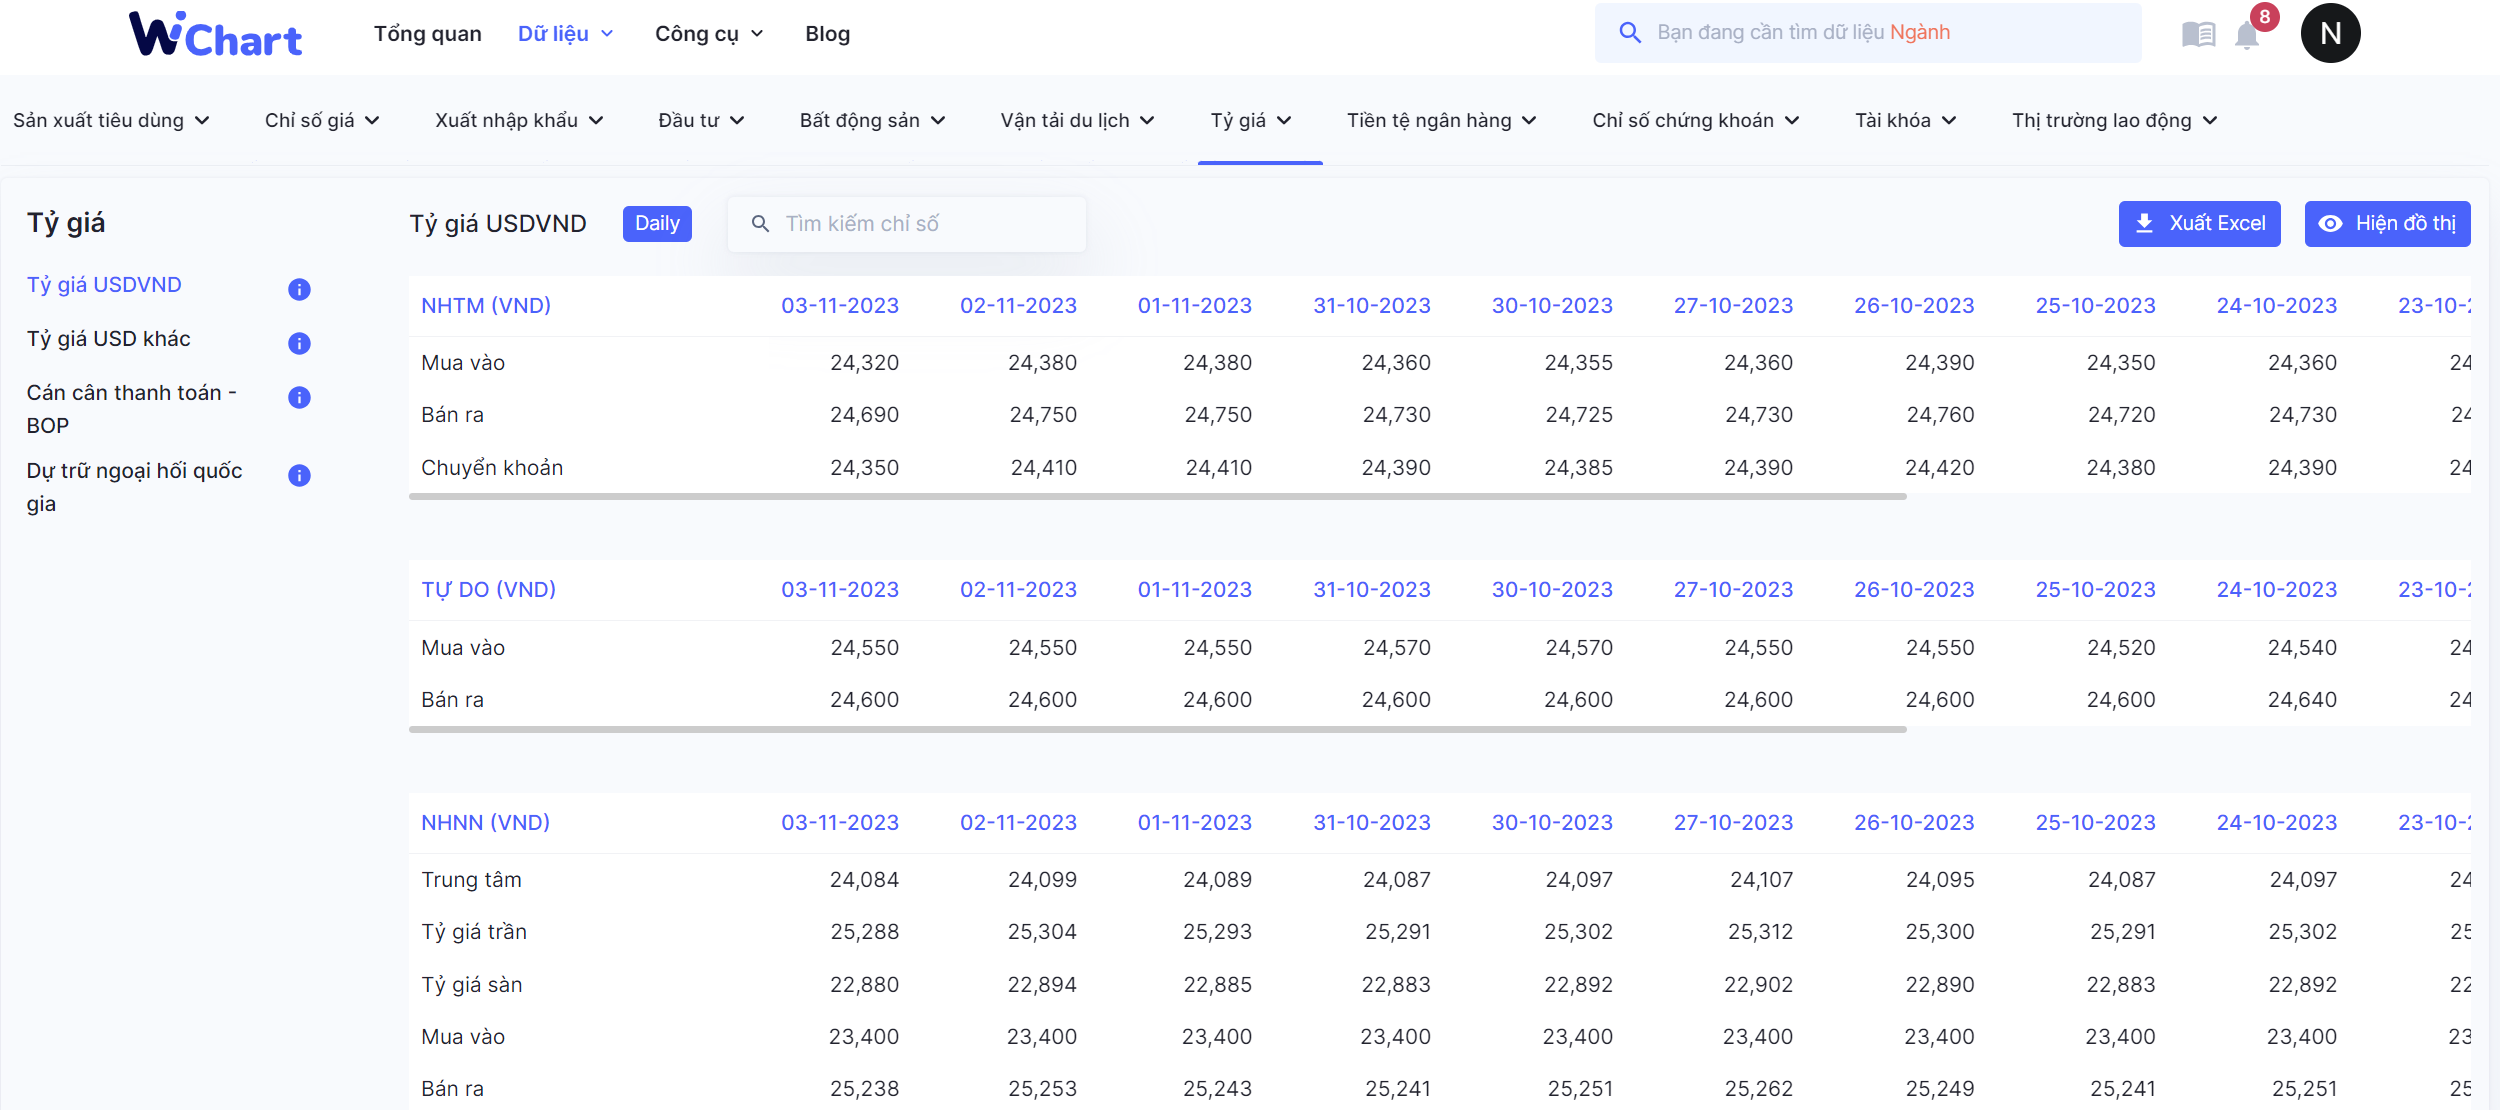Select Tỷ giá USDVND in sidebar
2500x1110 pixels.
[104, 285]
